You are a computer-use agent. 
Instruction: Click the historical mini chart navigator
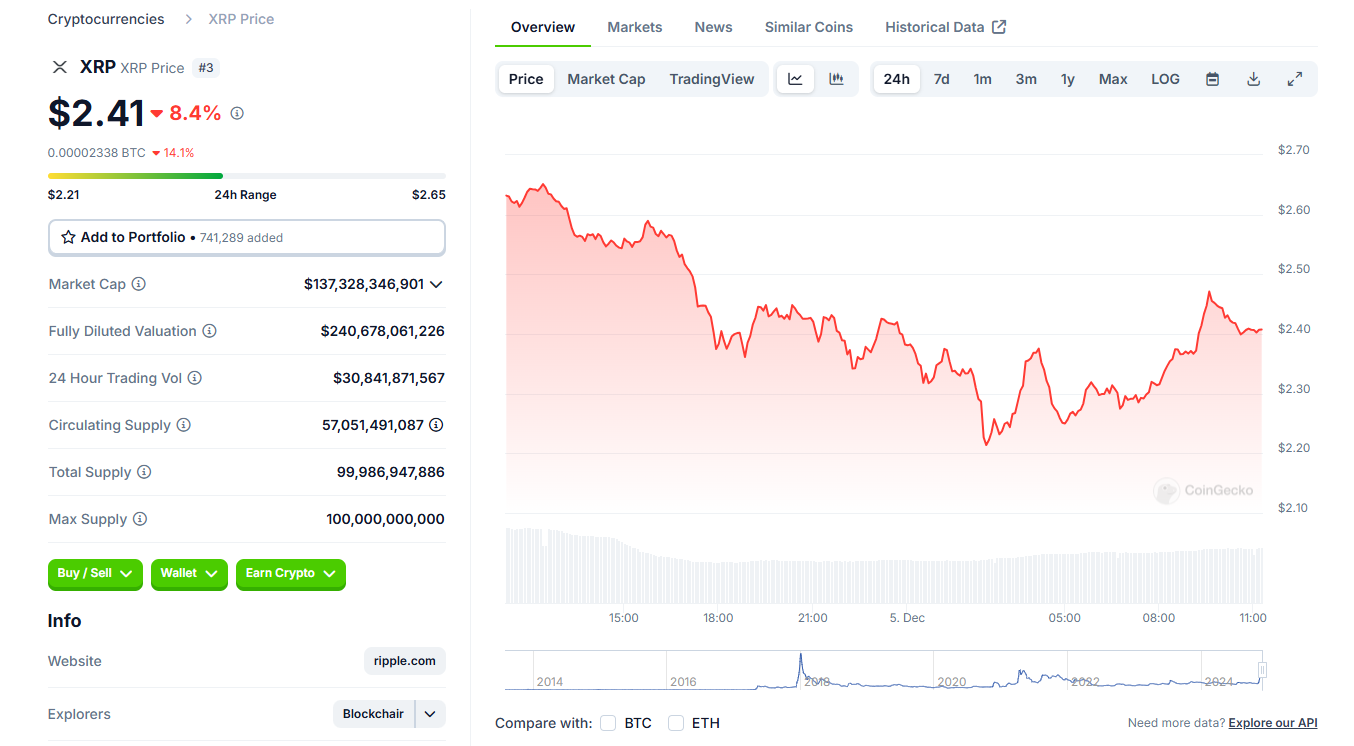click(885, 670)
